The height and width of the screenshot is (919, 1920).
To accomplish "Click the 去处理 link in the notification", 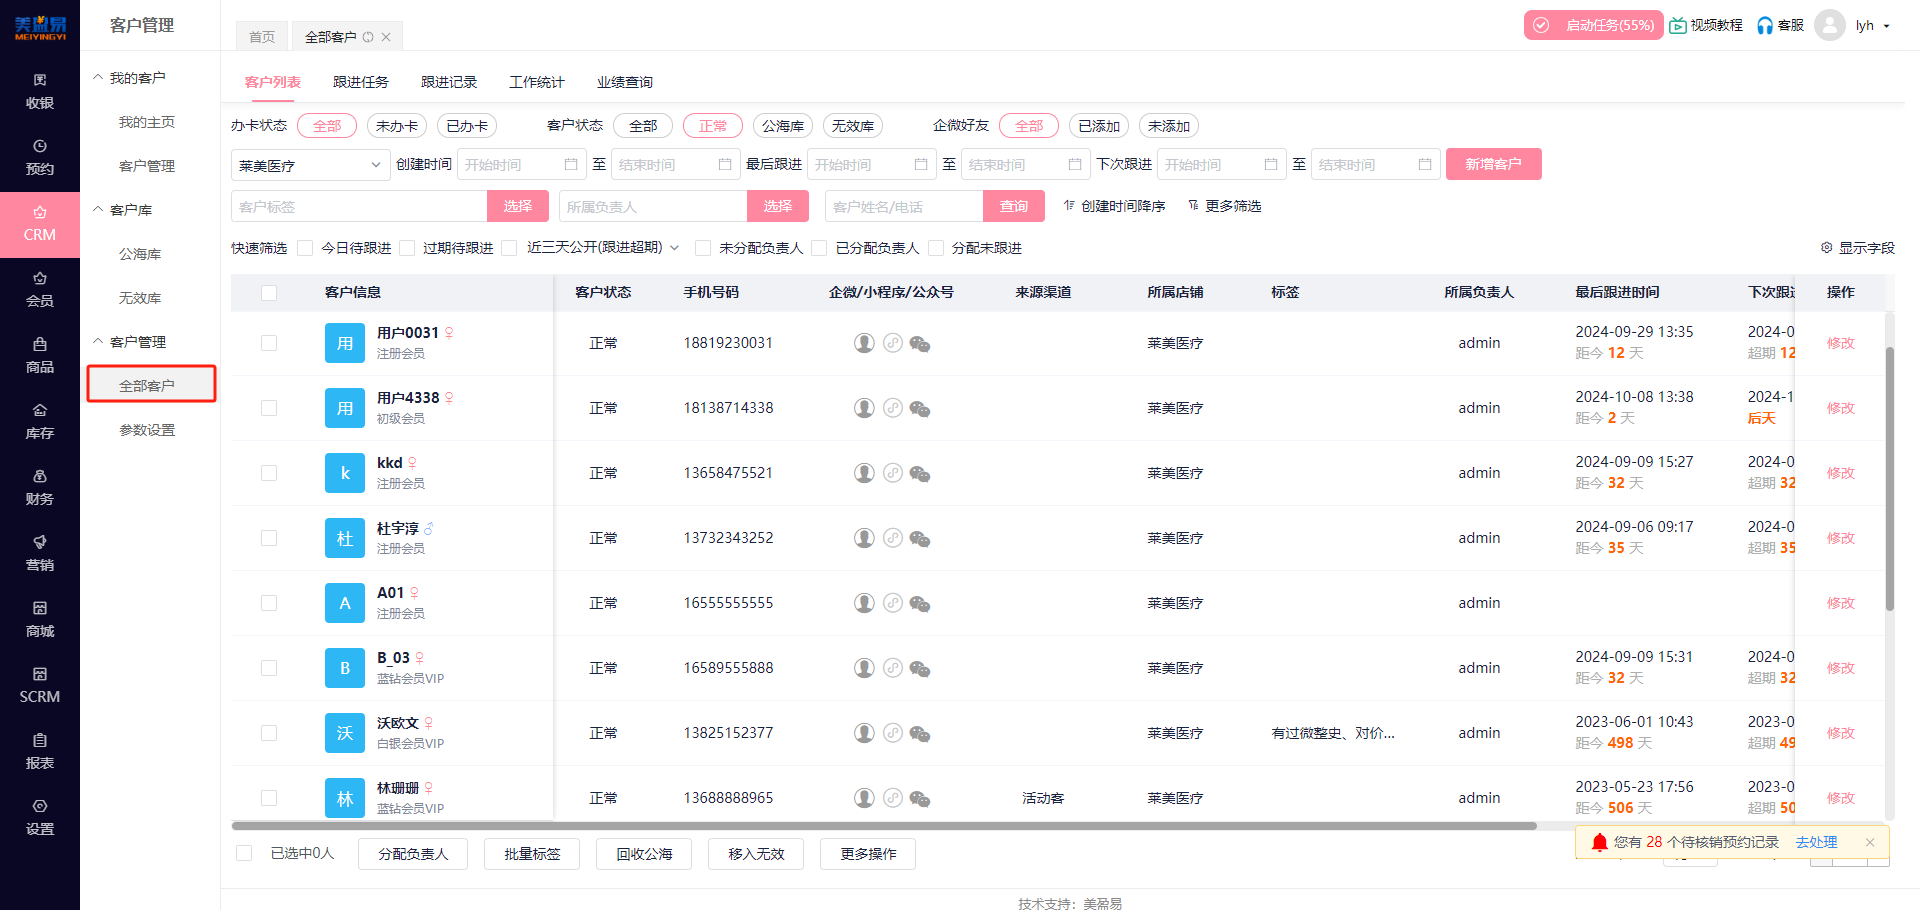I will coord(1816,842).
